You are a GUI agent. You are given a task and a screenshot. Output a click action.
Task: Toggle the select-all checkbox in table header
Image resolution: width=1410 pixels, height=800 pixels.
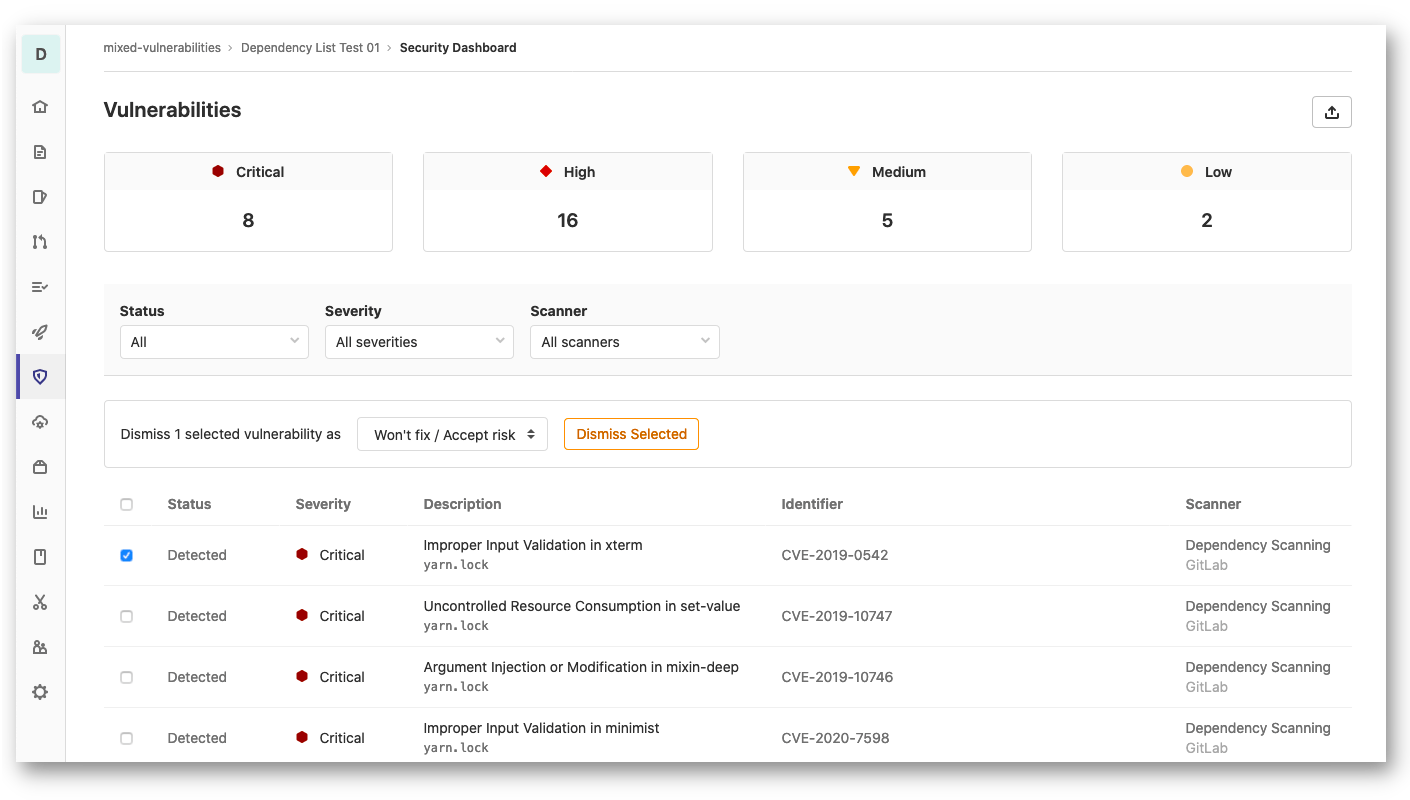126,505
